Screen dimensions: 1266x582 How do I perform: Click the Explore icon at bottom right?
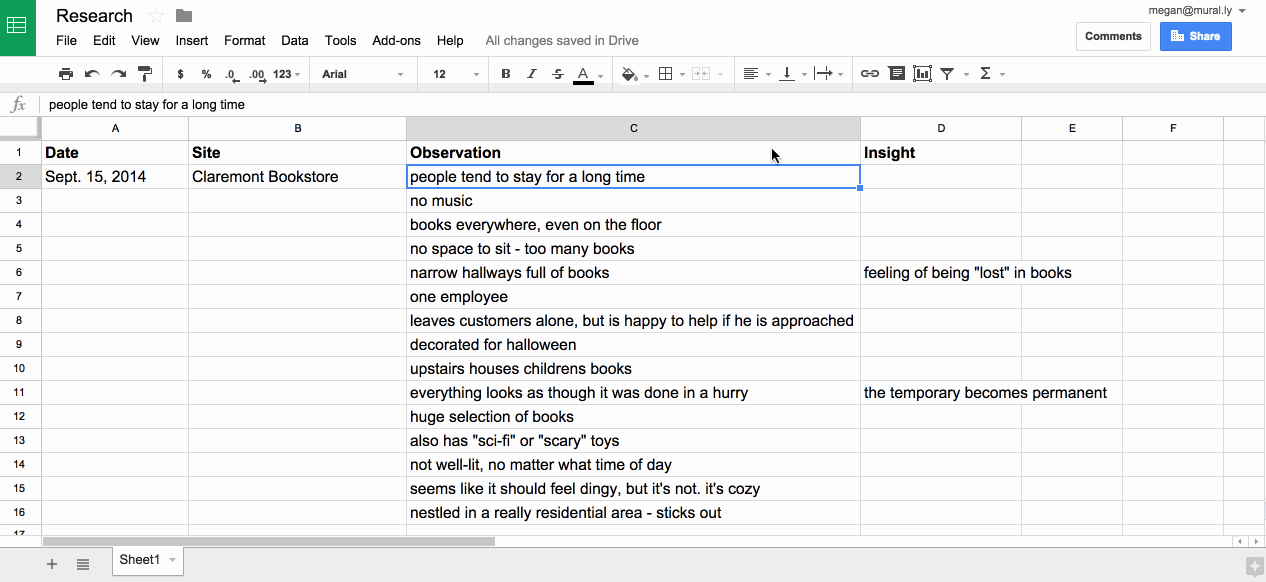point(1254,567)
